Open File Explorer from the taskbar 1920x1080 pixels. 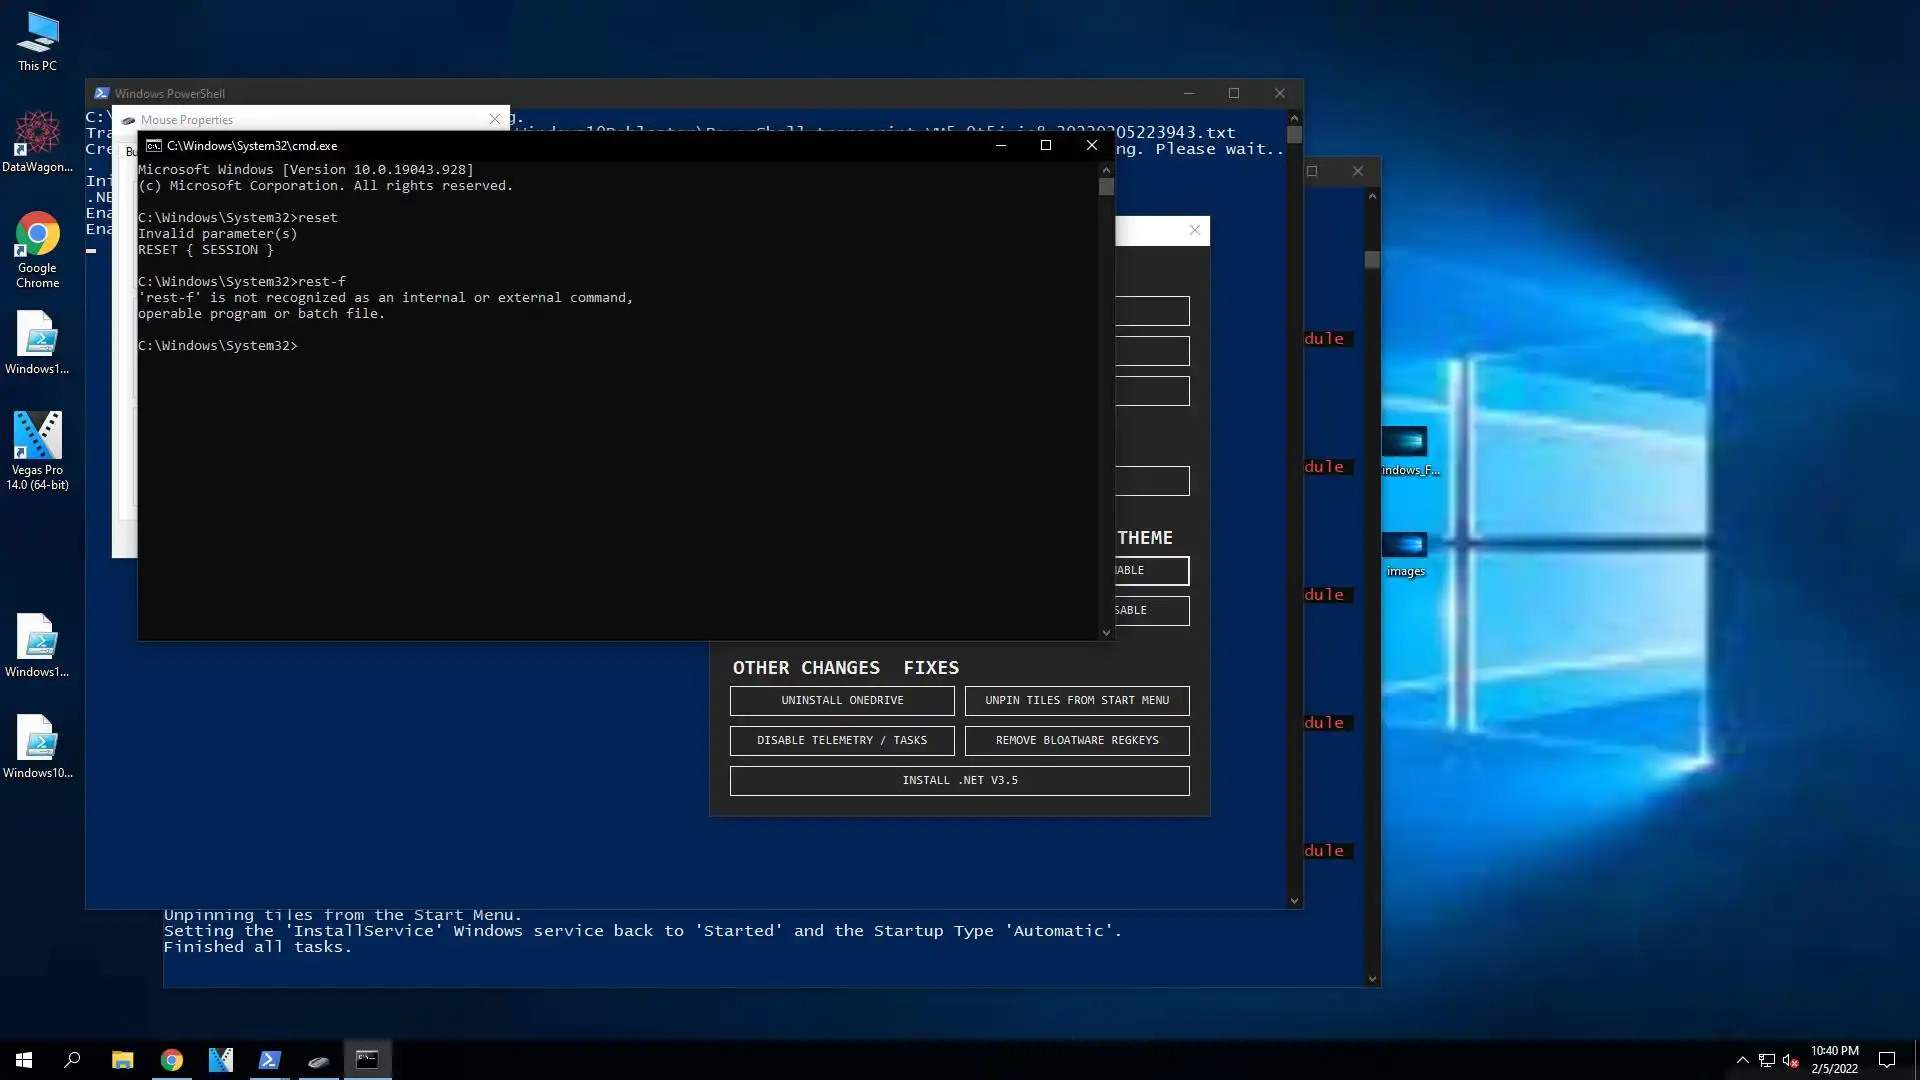pyautogui.click(x=122, y=1060)
